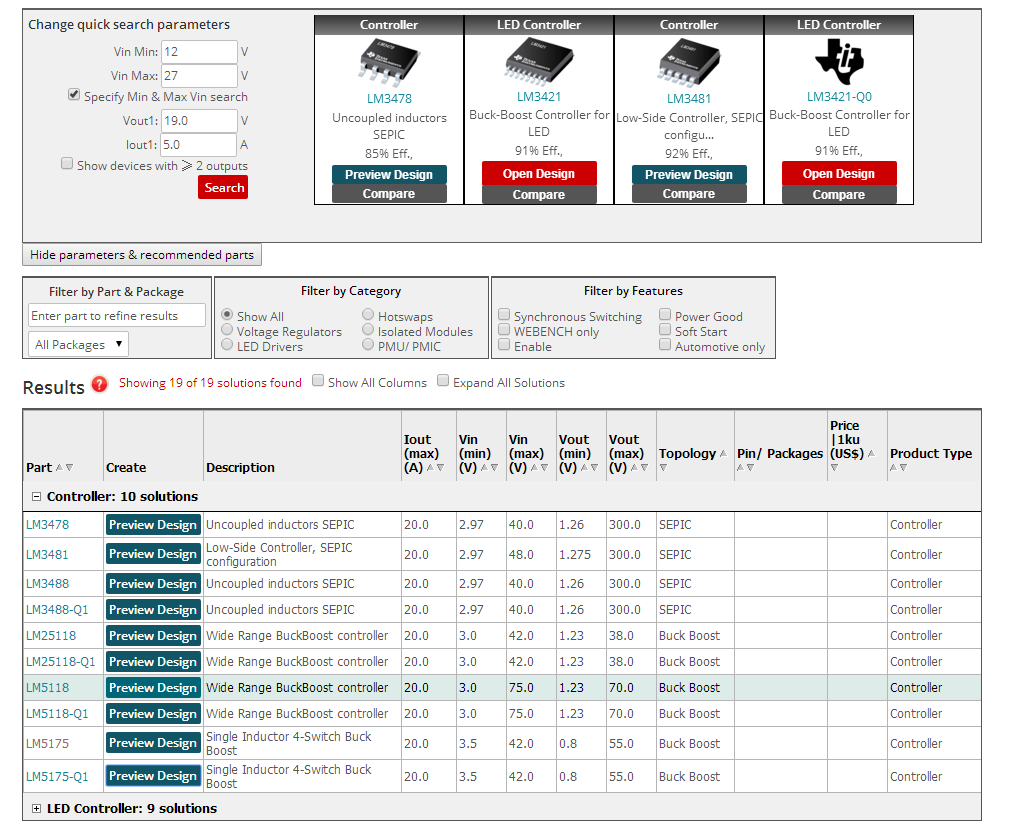The image size is (1025, 830).
Task: Click the Description column header
Action: (x=241, y=468)
